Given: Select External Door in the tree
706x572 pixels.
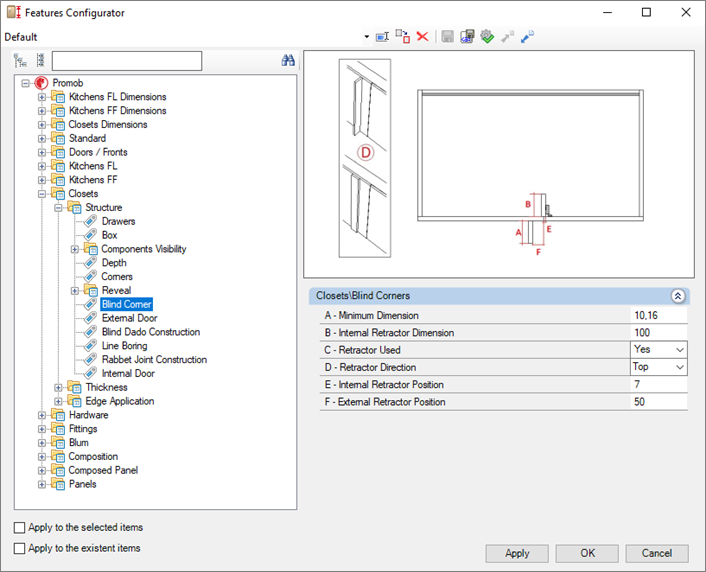Looking at the screenshot, I should click(128, 318).
